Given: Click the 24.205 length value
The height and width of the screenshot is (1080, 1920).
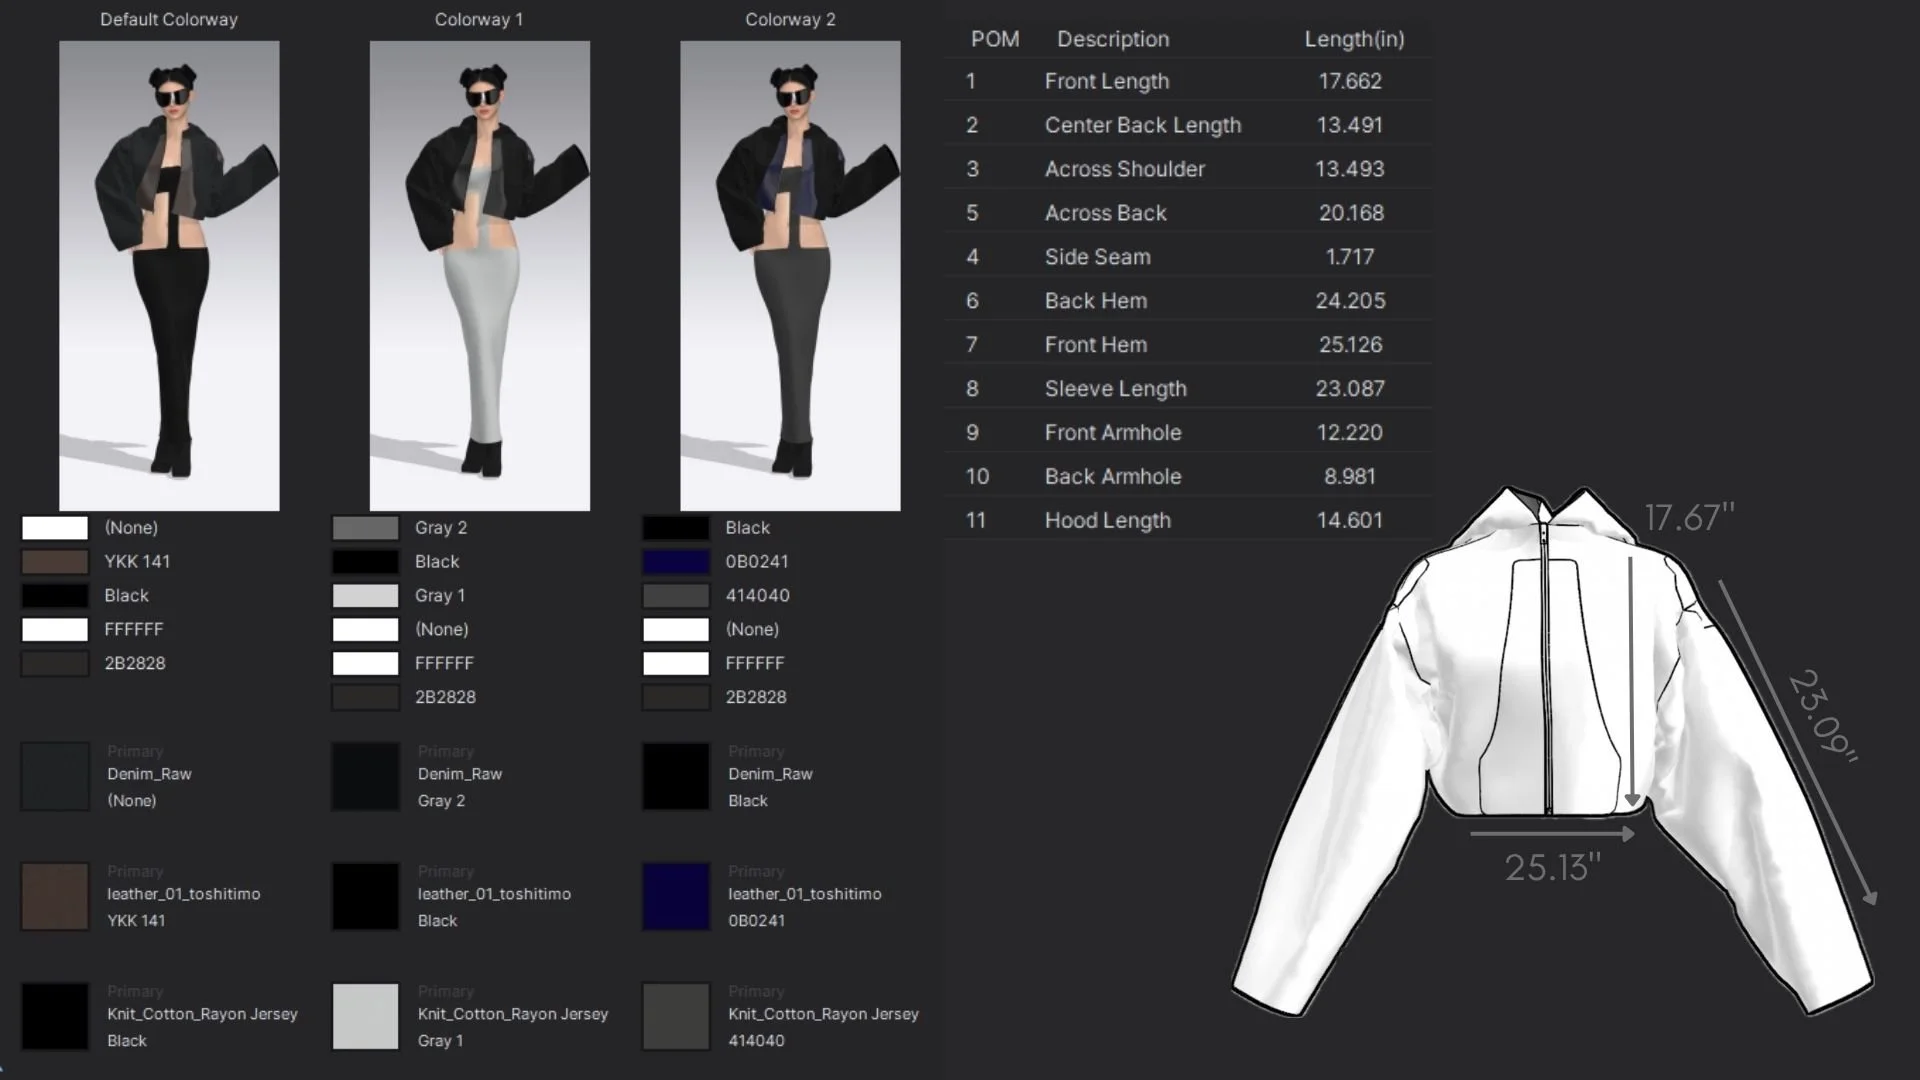Looking at the screenshot, I should pyautogui.click(x=1350, y=301).
